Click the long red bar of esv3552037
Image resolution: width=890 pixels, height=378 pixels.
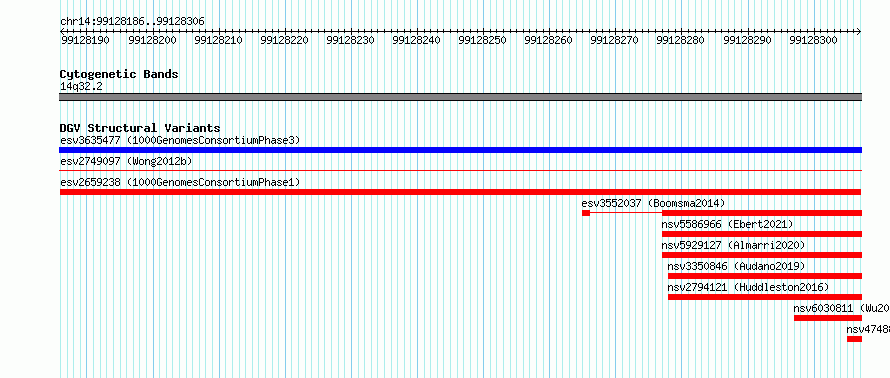tap(762, 213)
